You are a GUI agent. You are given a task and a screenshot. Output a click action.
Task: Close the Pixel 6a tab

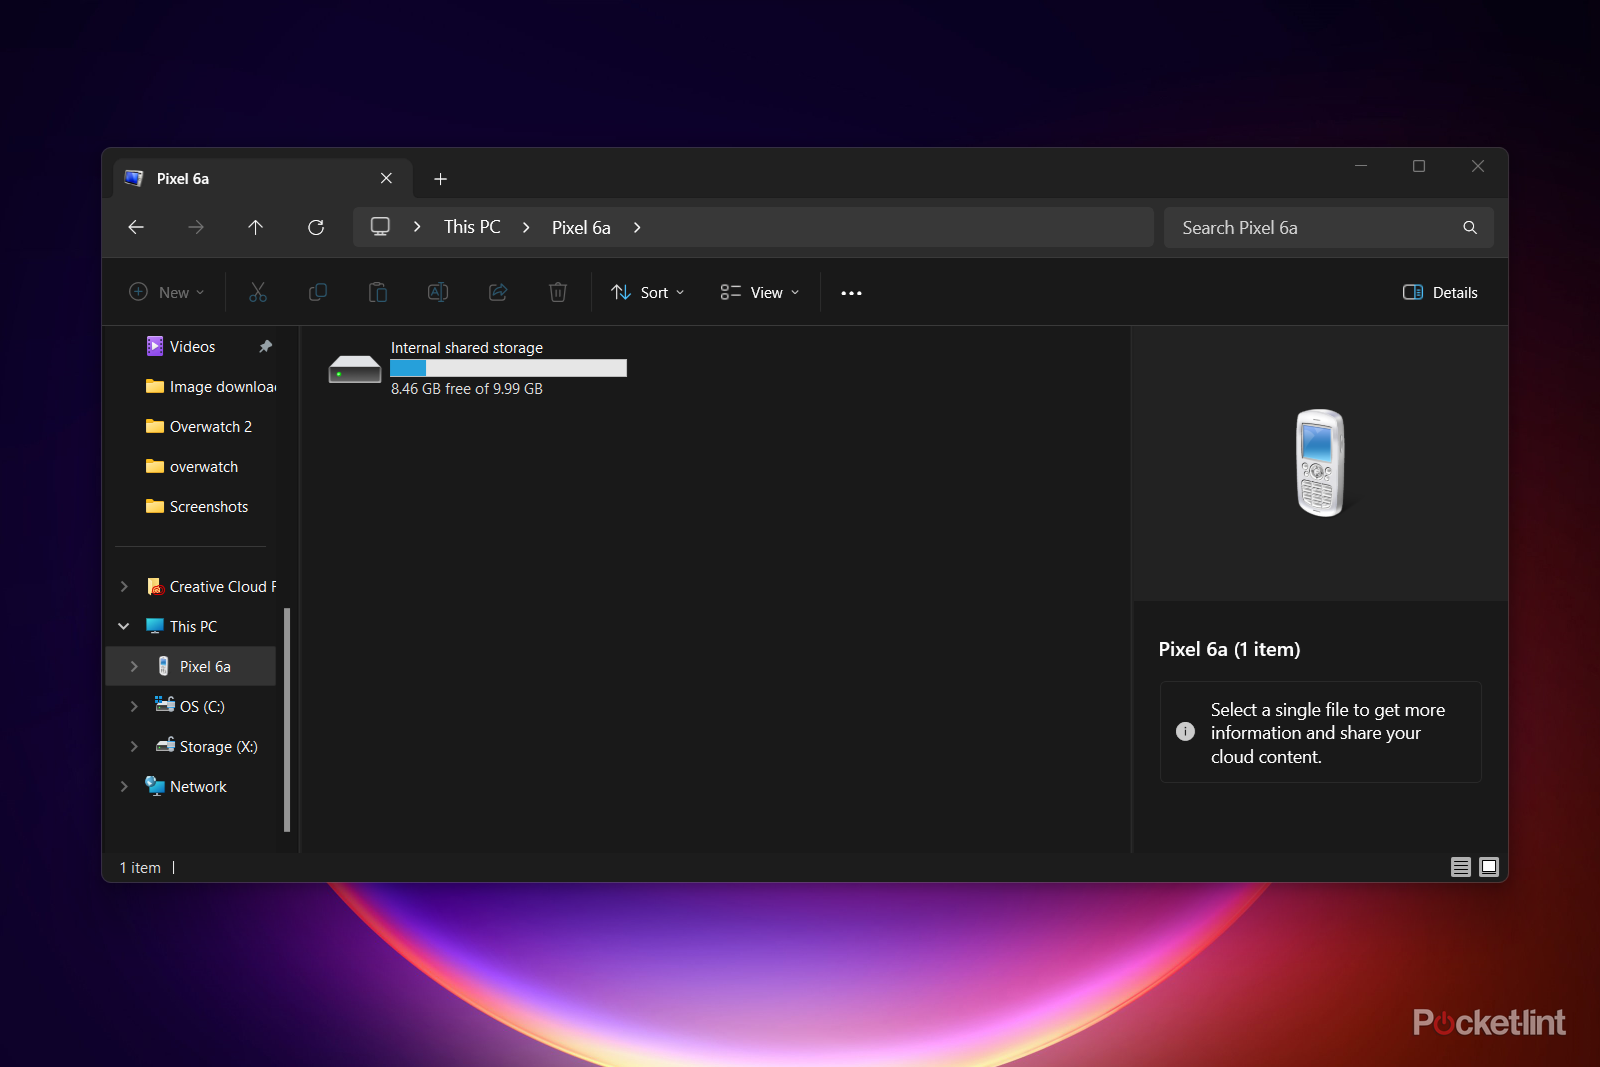coord(386,178)
